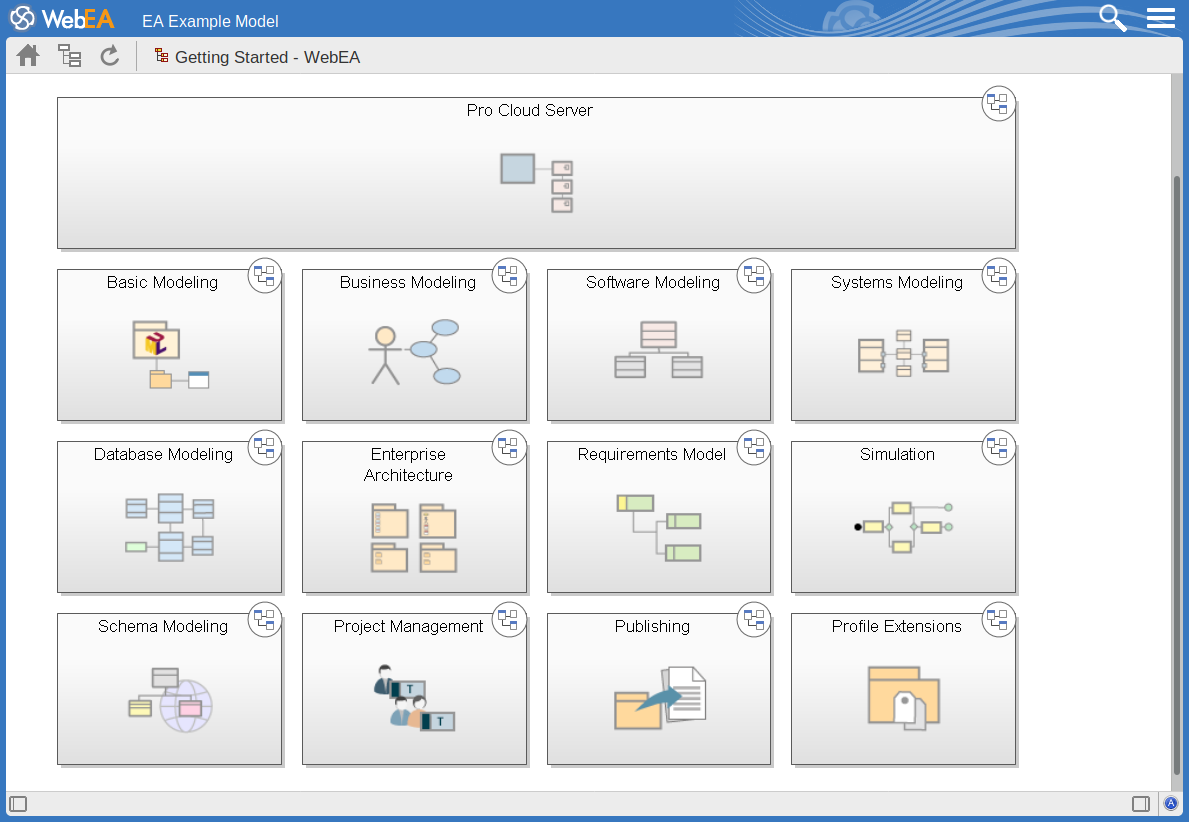Click the Database Modeling diagram link badge
Image resolution: width=1189 pixels, height=822 pixels.
click(265, 447)
